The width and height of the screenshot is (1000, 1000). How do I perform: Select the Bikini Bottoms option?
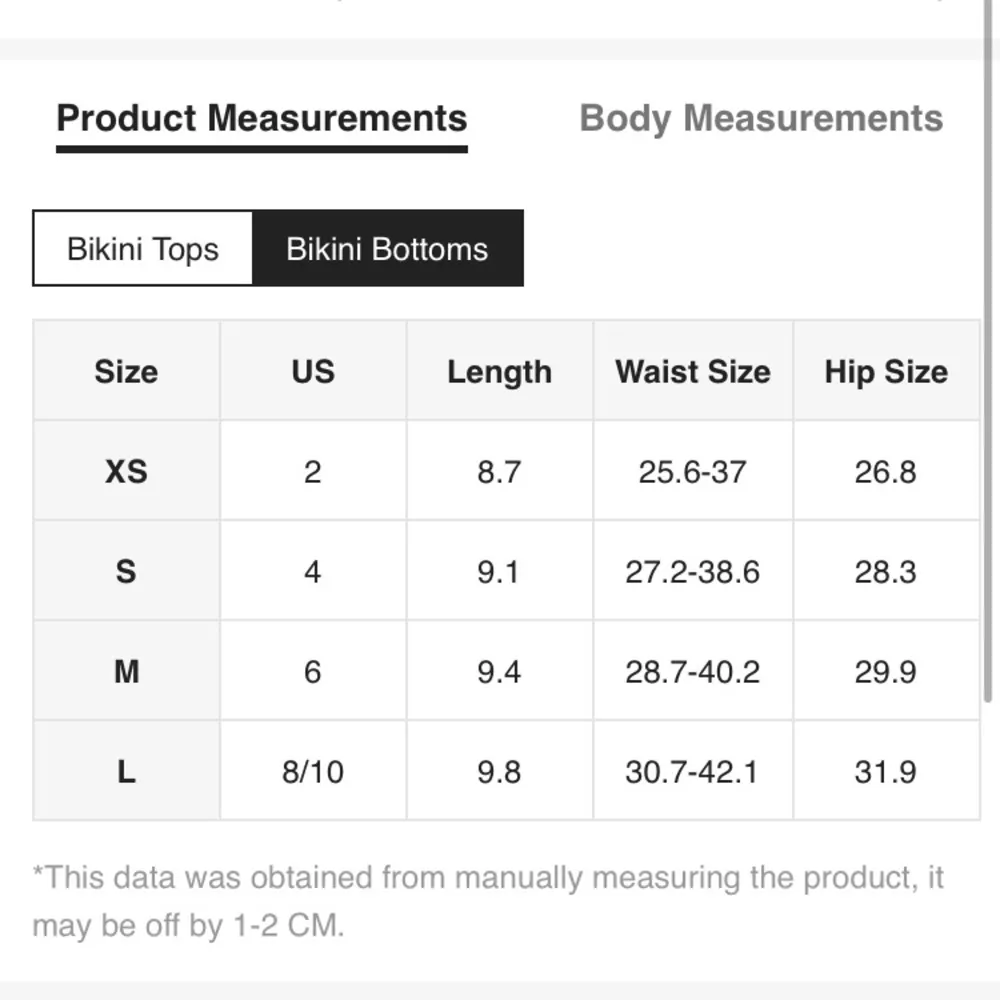click(387, 249)
